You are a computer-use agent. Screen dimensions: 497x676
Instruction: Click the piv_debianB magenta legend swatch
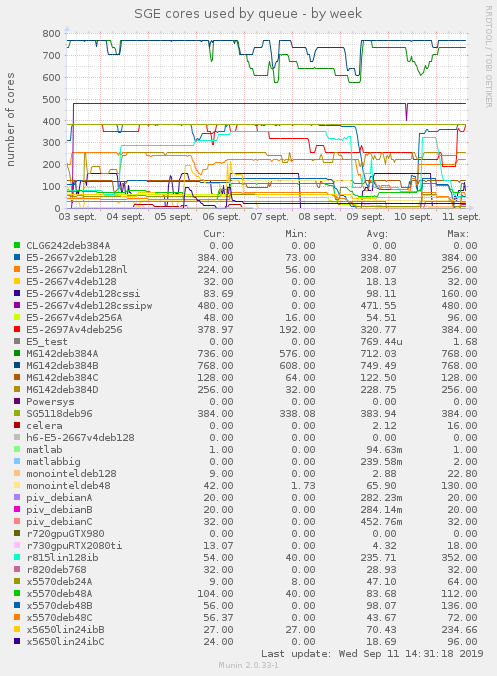pos(17,510)
